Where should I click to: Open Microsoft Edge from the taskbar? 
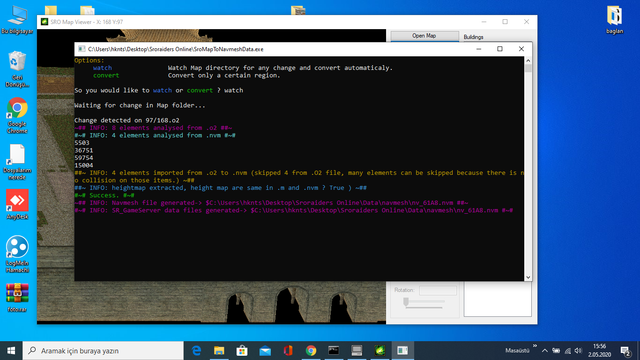coord(196,351)
